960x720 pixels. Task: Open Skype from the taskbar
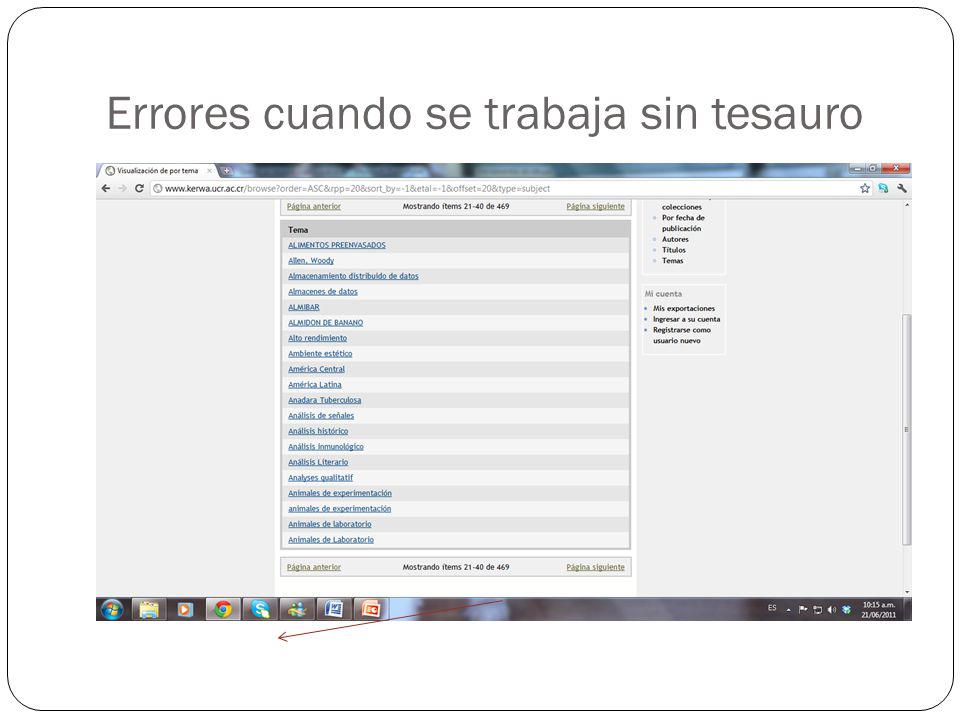pyautogui.click(x=260, y=609)
